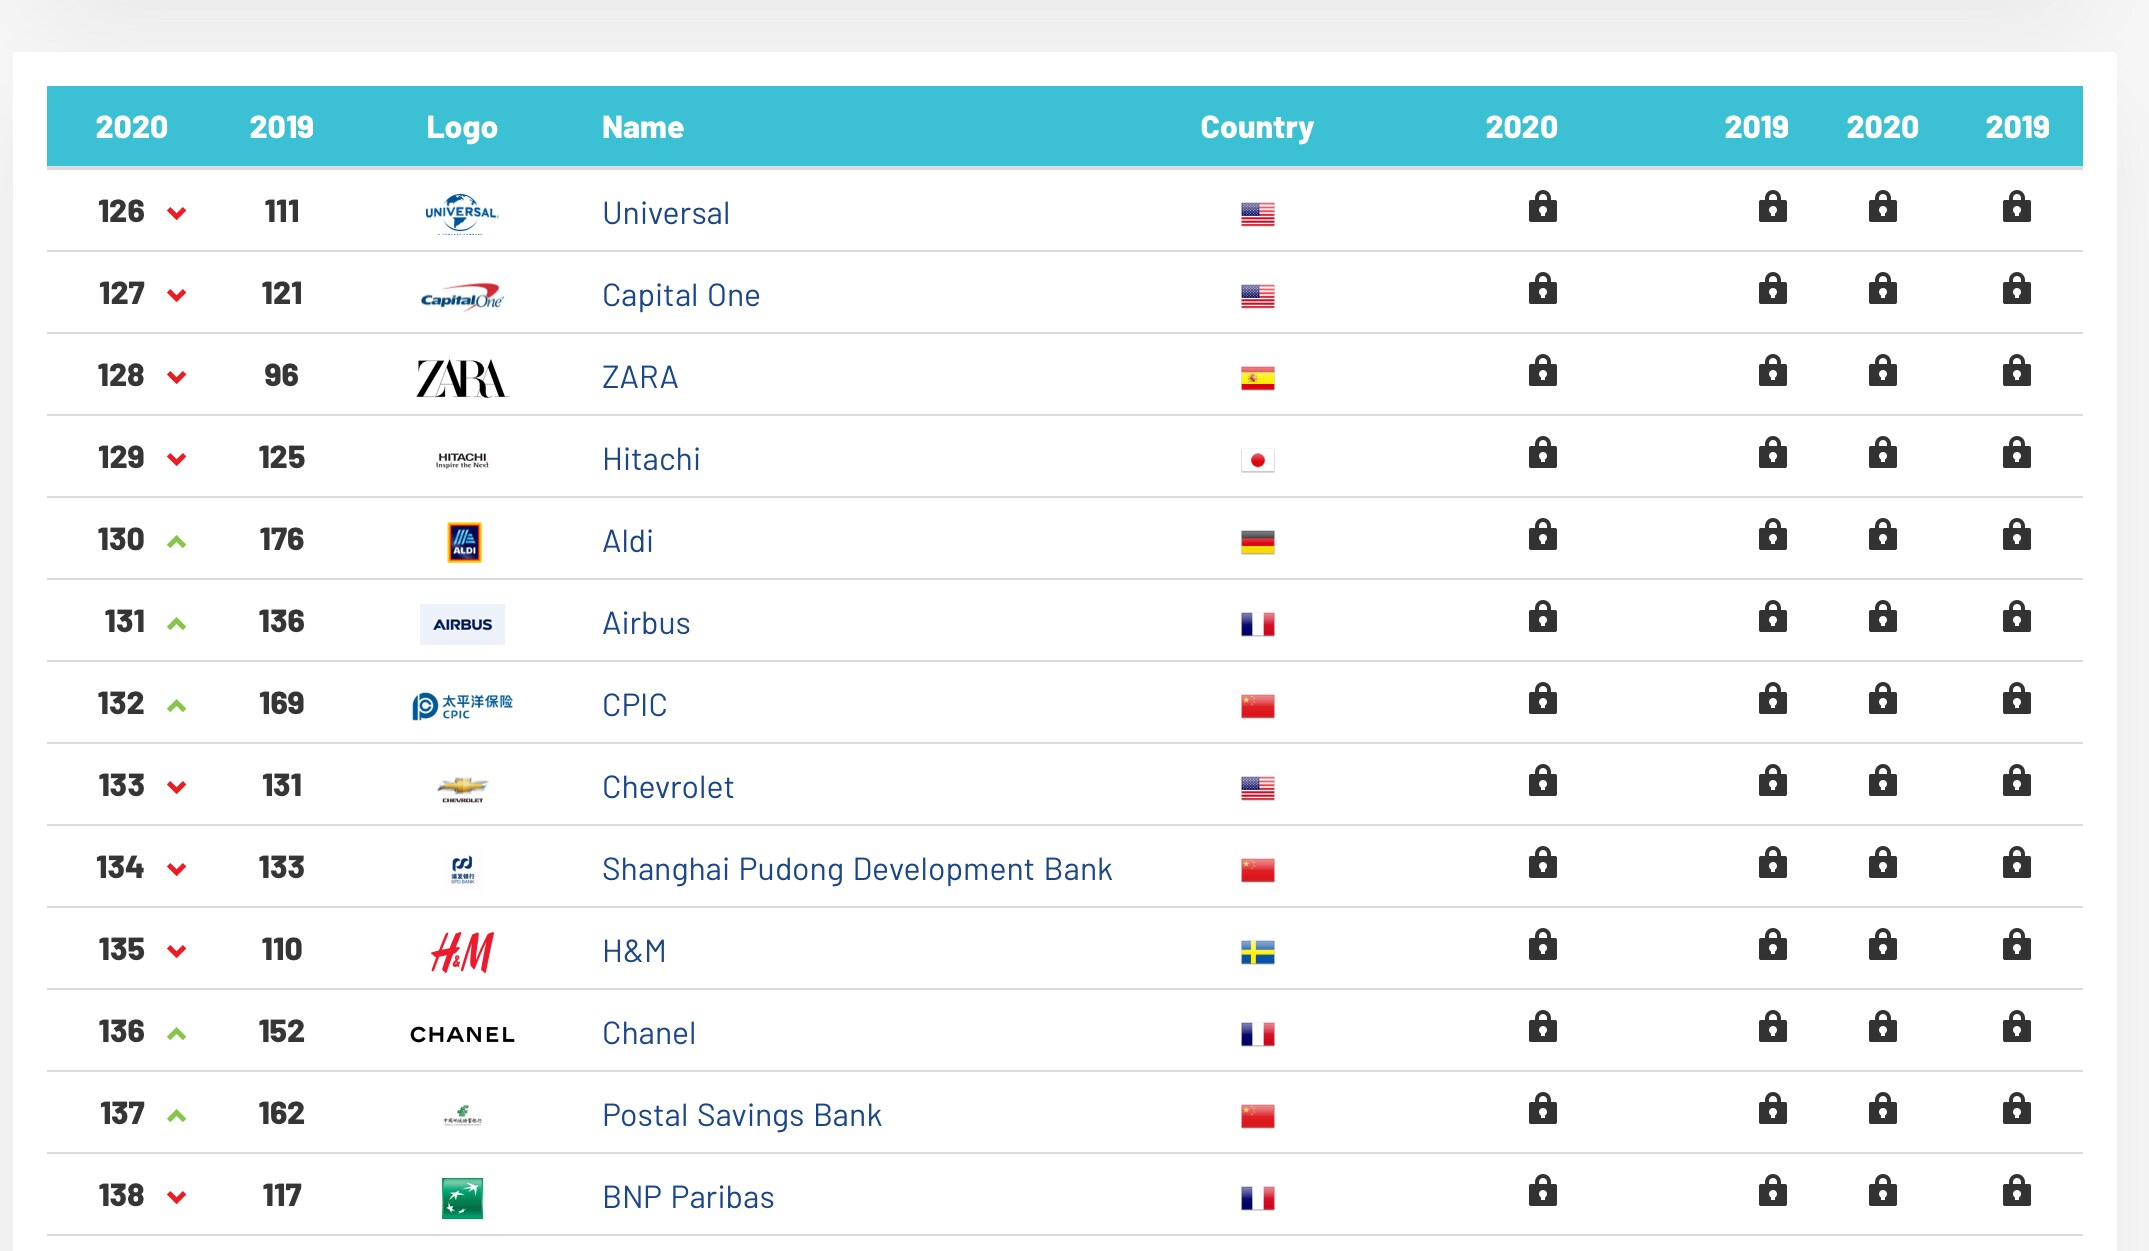This screenshot has width=2149, height=1251.
Task: Click the 2019 rank value 162
Action: [x=282, y=1114]
